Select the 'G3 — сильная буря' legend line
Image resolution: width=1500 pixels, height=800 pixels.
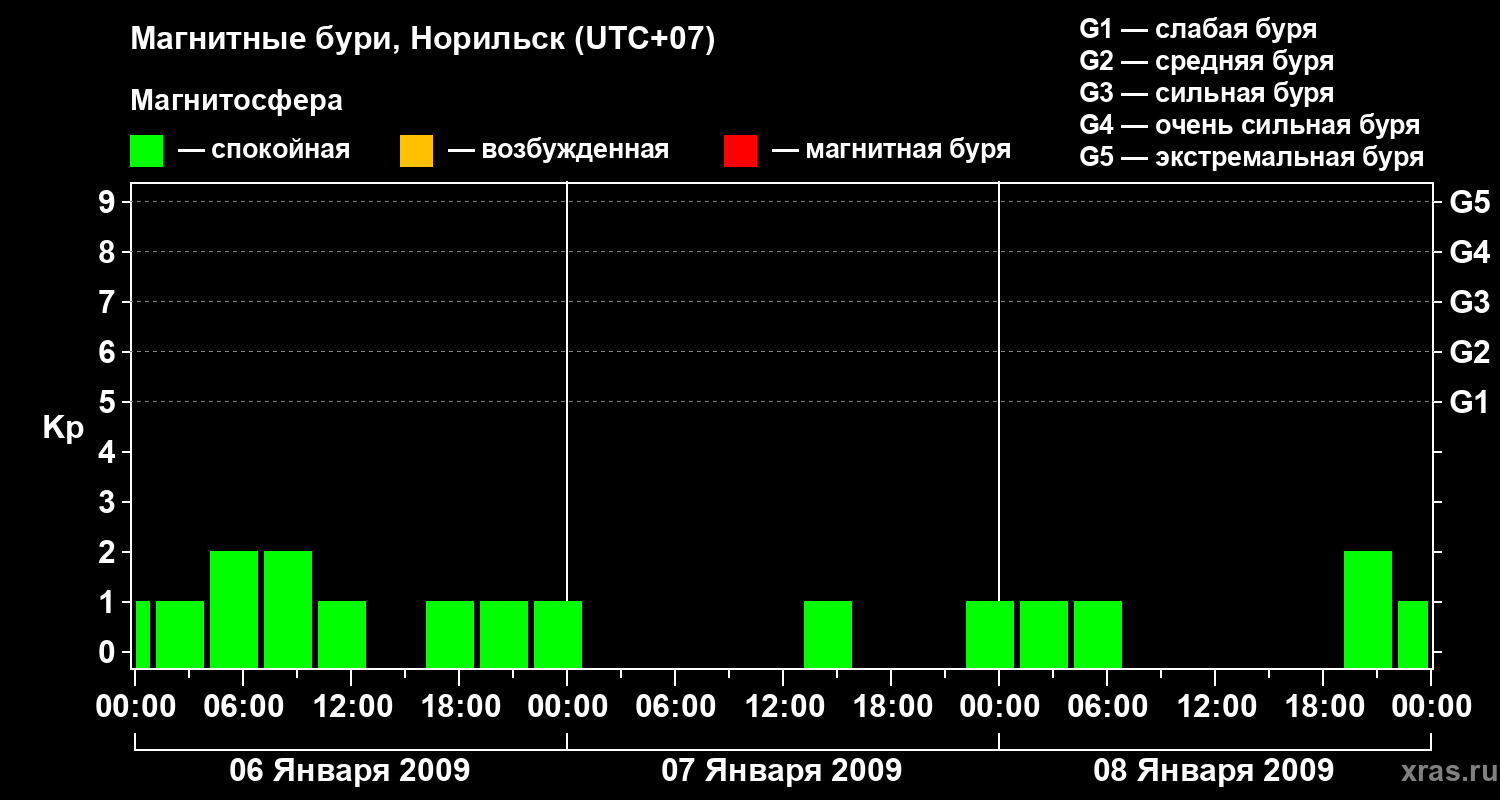click(1207, 93)
